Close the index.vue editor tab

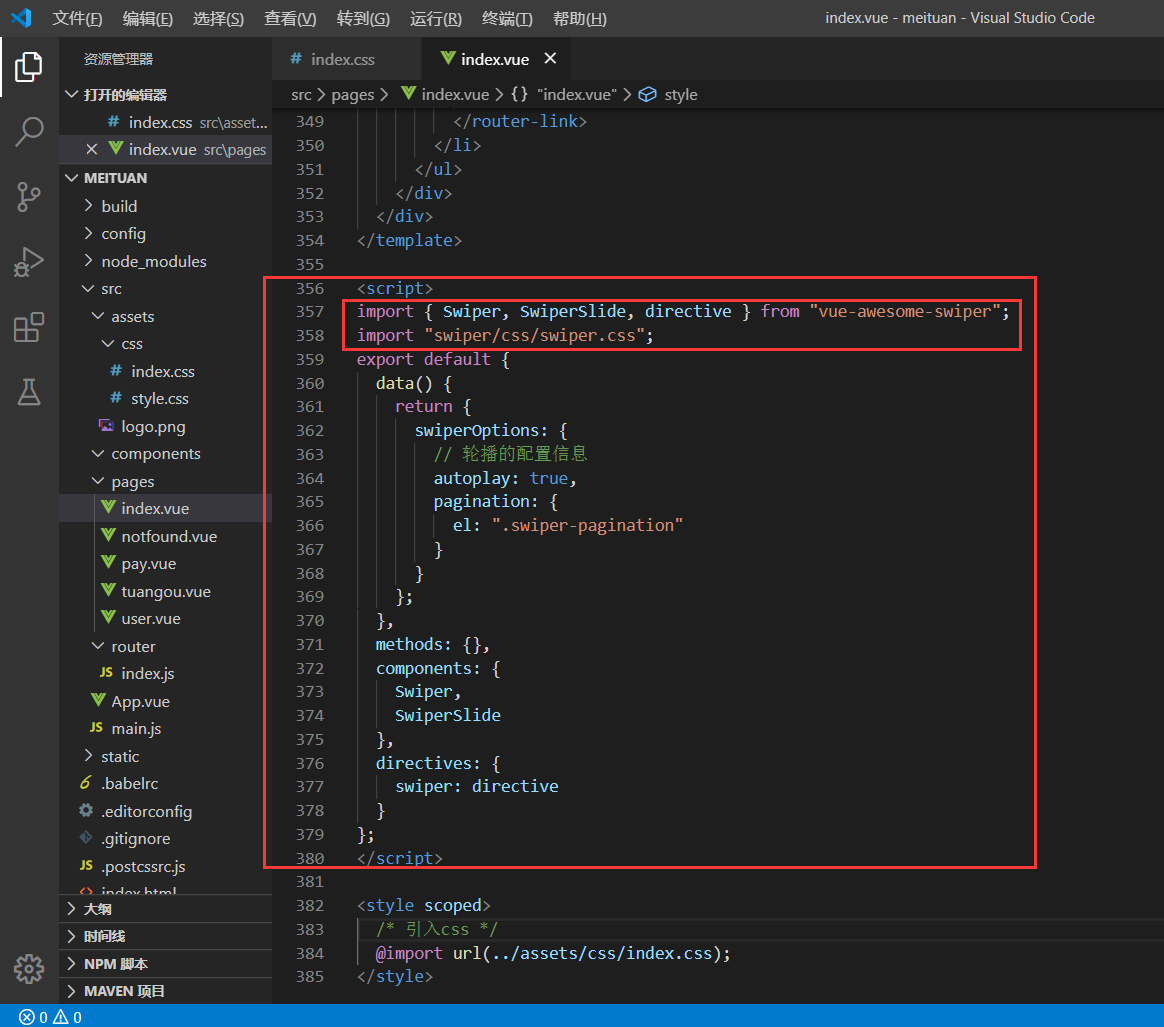pos(550,58)
